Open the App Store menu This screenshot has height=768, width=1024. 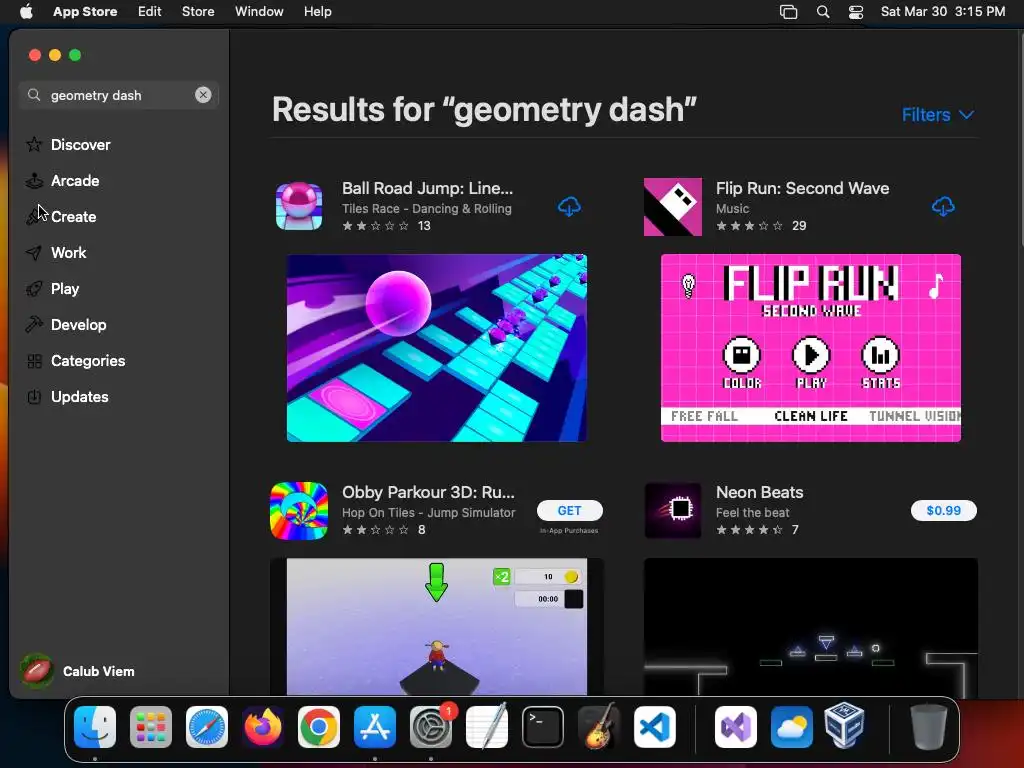pos(85,12)
